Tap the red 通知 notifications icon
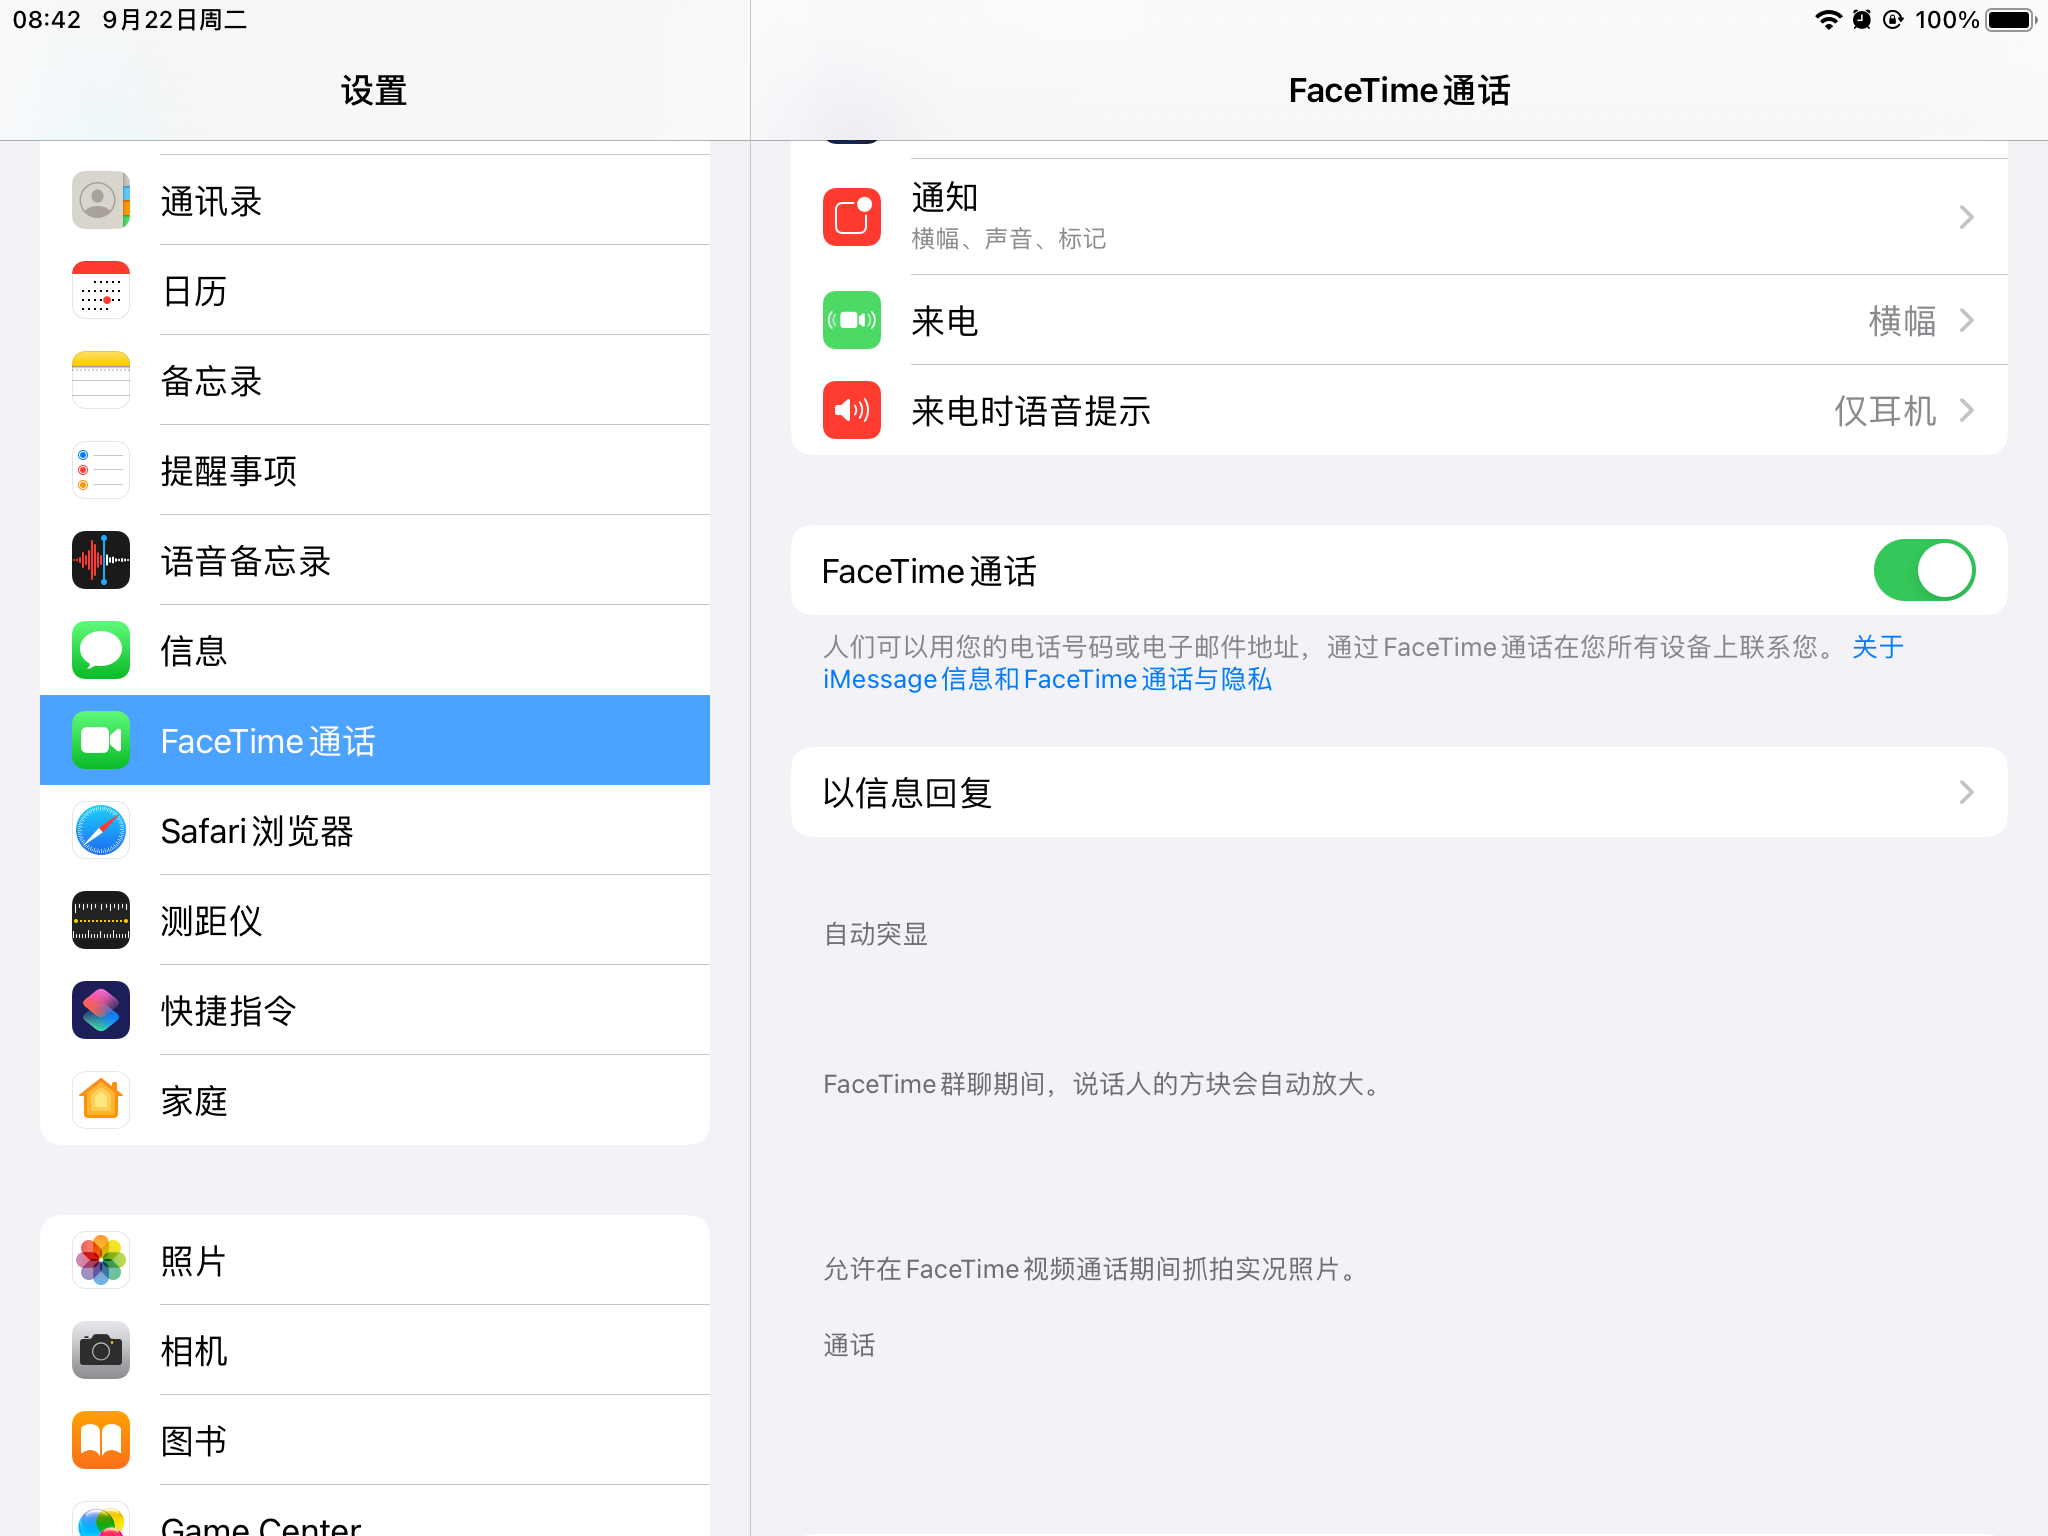This screenshot has width=2048, height=1536. pyautogui.click(x=852, y=217)
